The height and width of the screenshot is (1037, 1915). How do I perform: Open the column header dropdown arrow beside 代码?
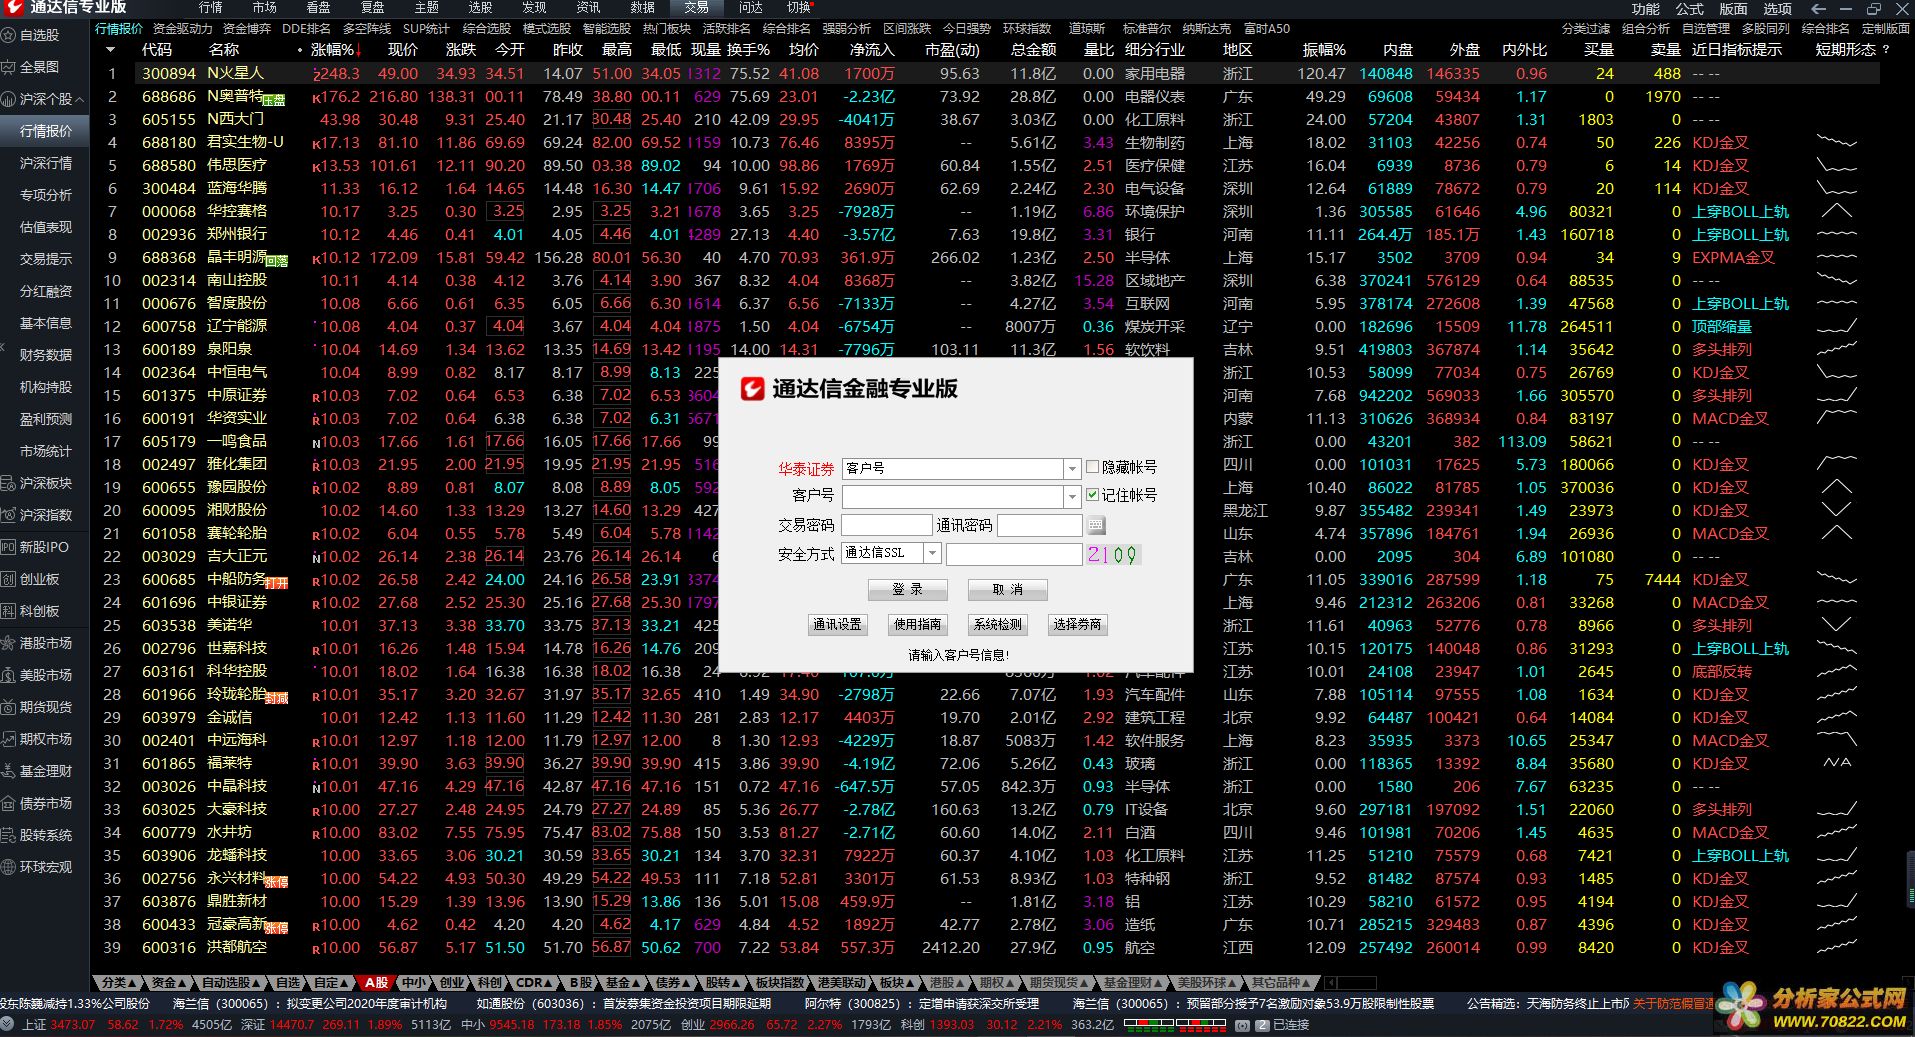click(110, 49)
